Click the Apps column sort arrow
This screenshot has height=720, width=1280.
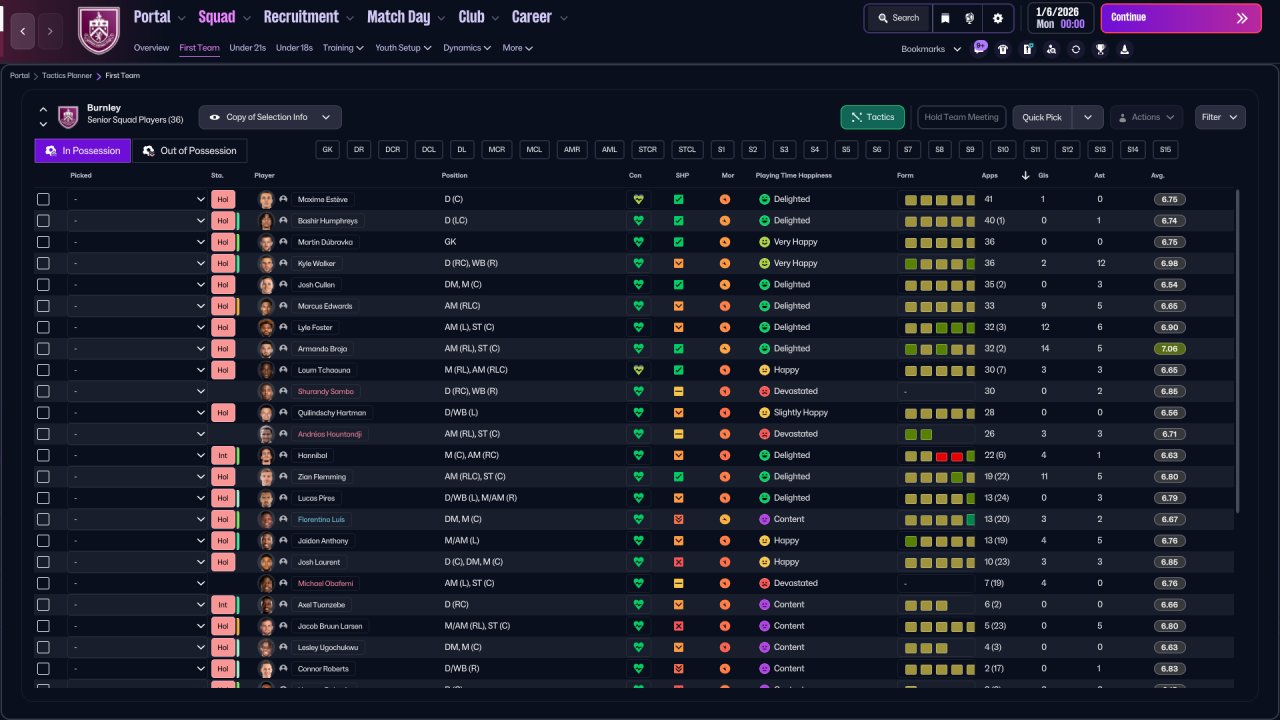click(x=1025, y=176)
